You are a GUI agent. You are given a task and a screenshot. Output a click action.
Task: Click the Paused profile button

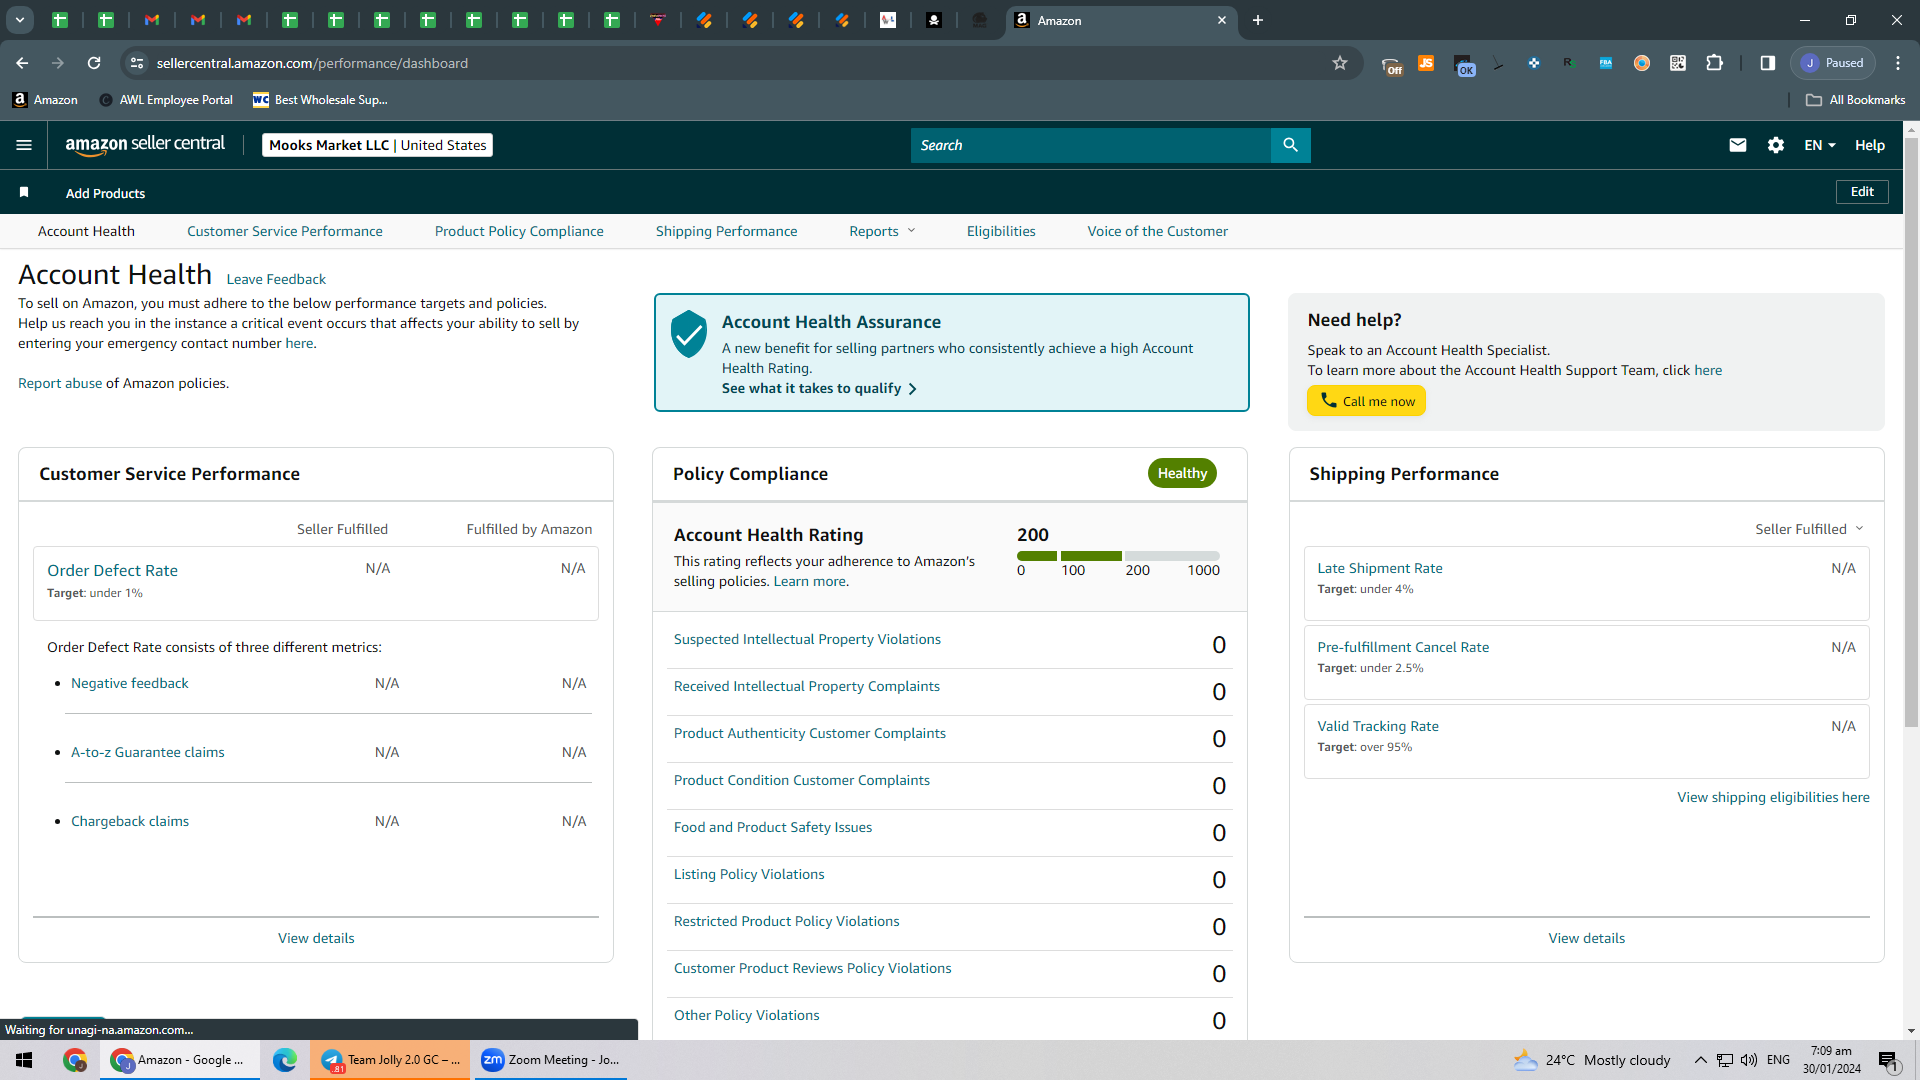(1833, 63)
